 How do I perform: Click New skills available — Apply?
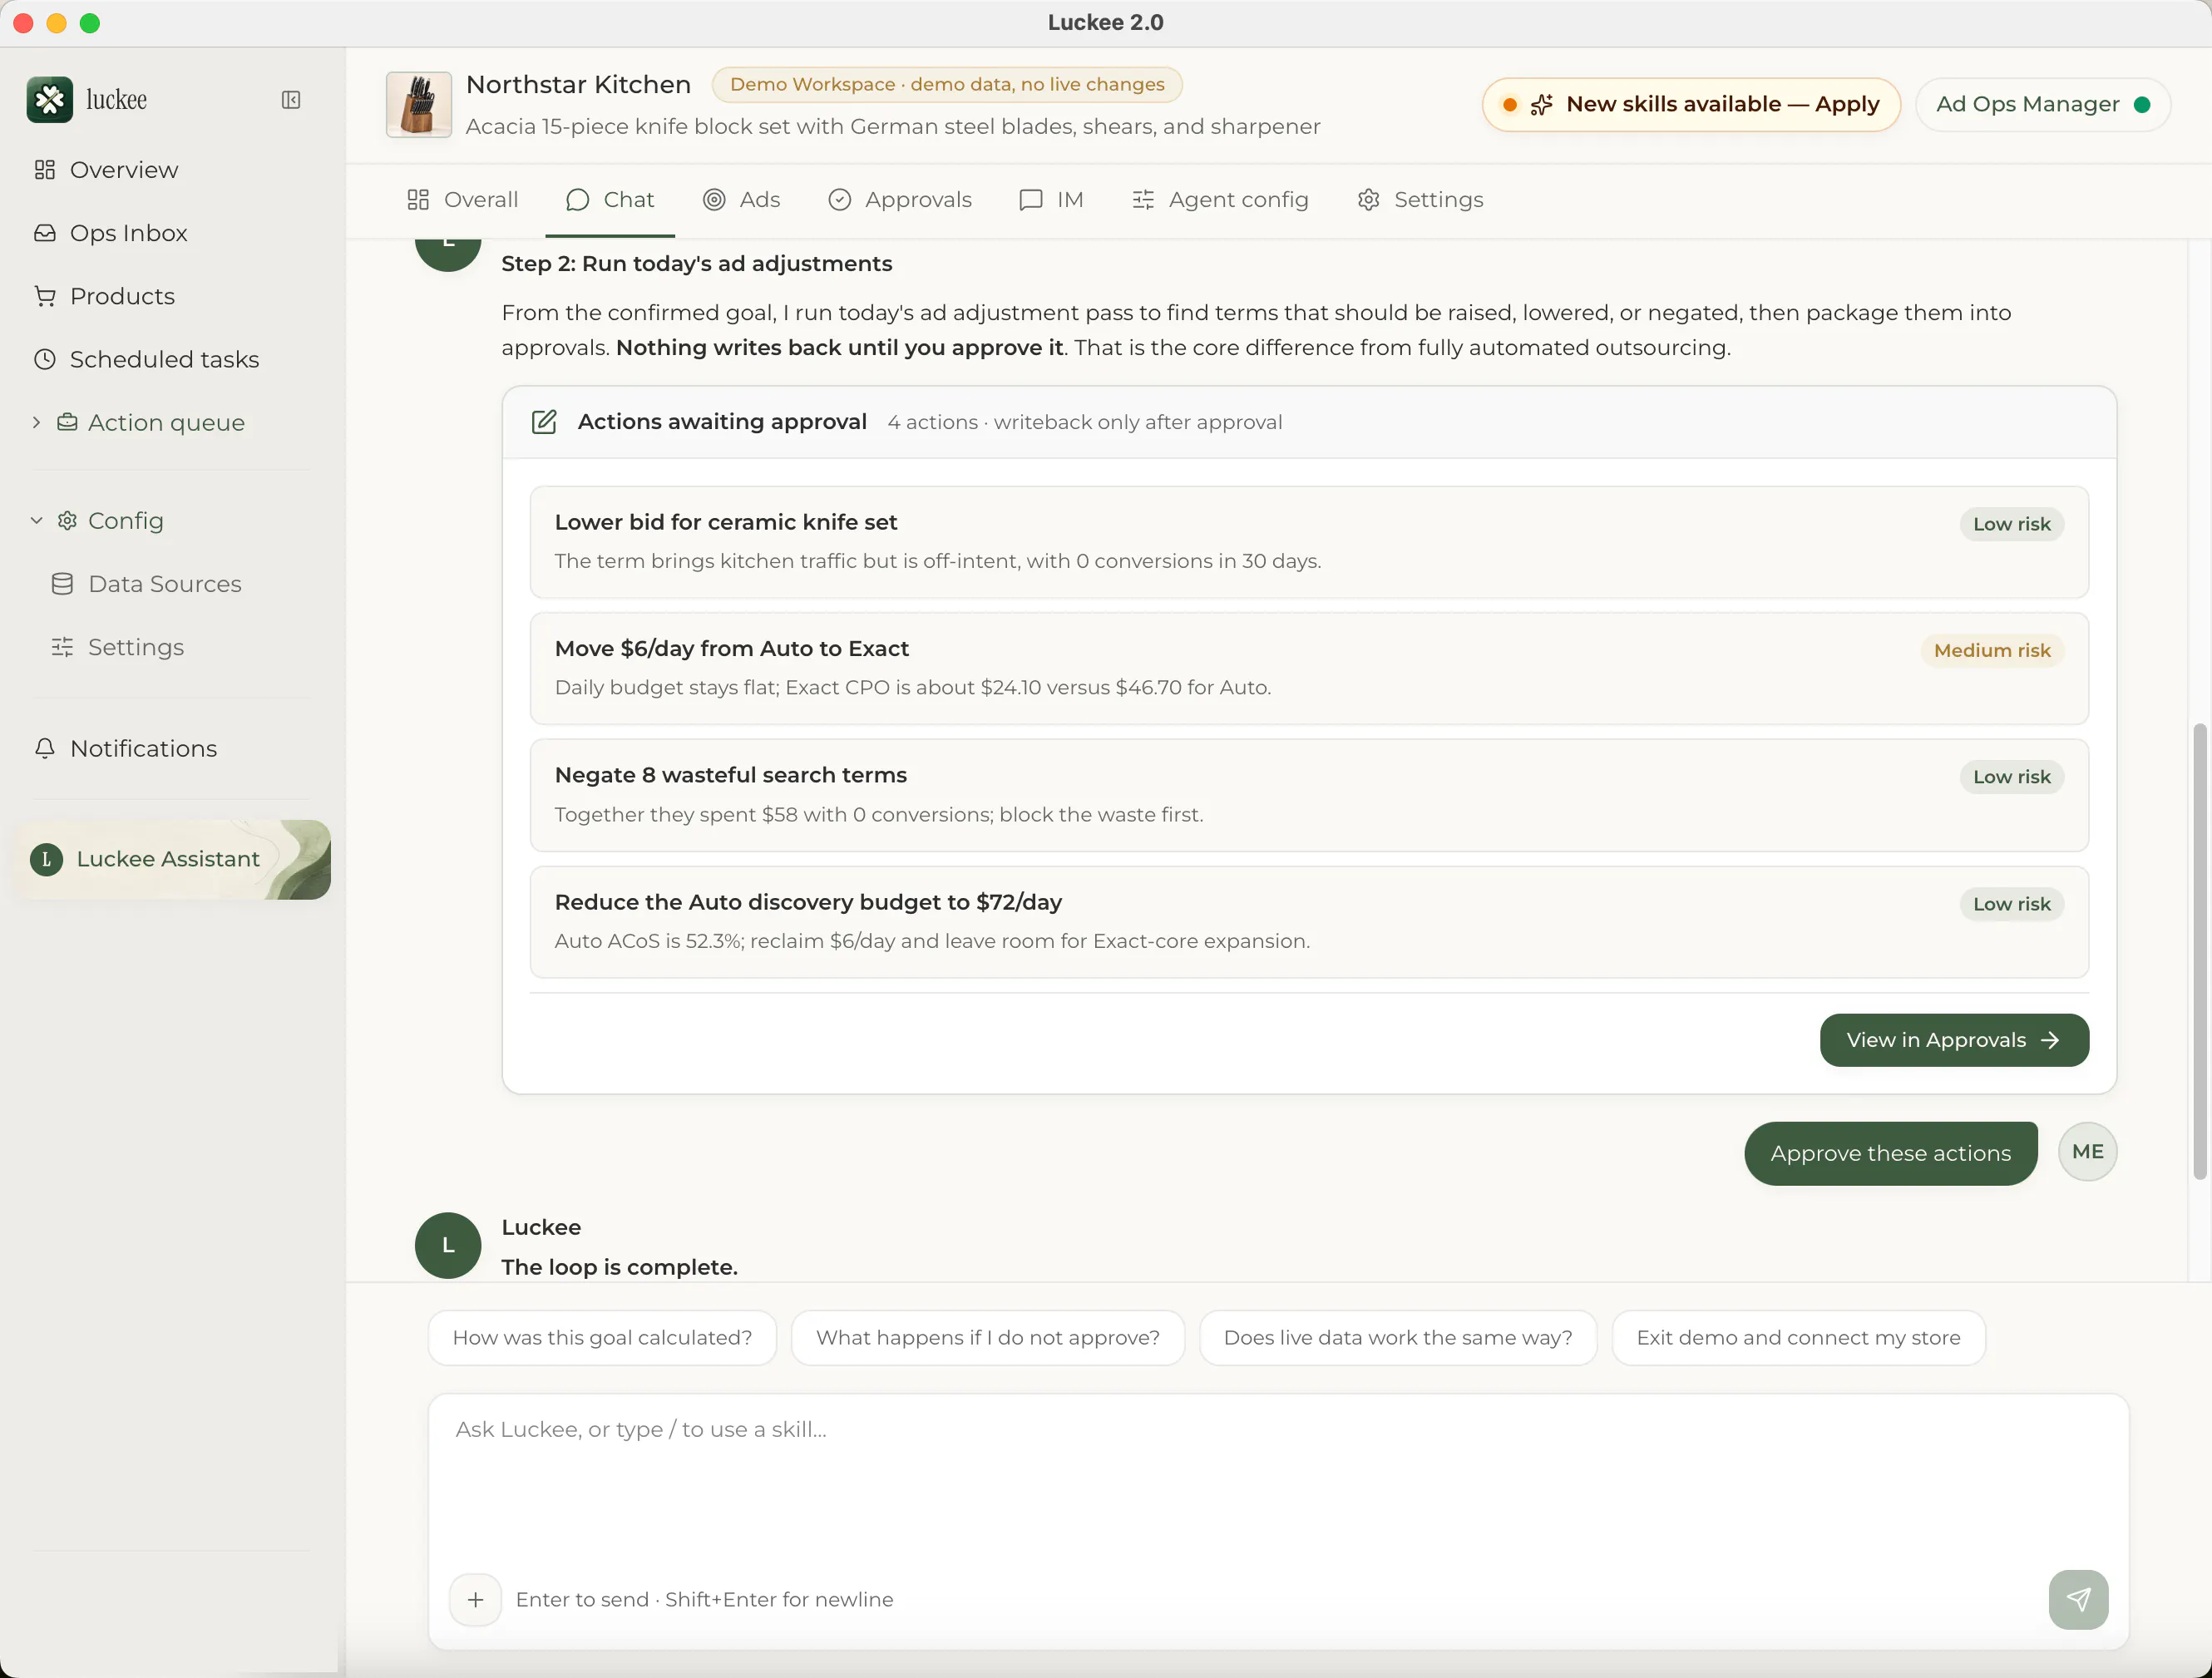tap(1691, 104)
